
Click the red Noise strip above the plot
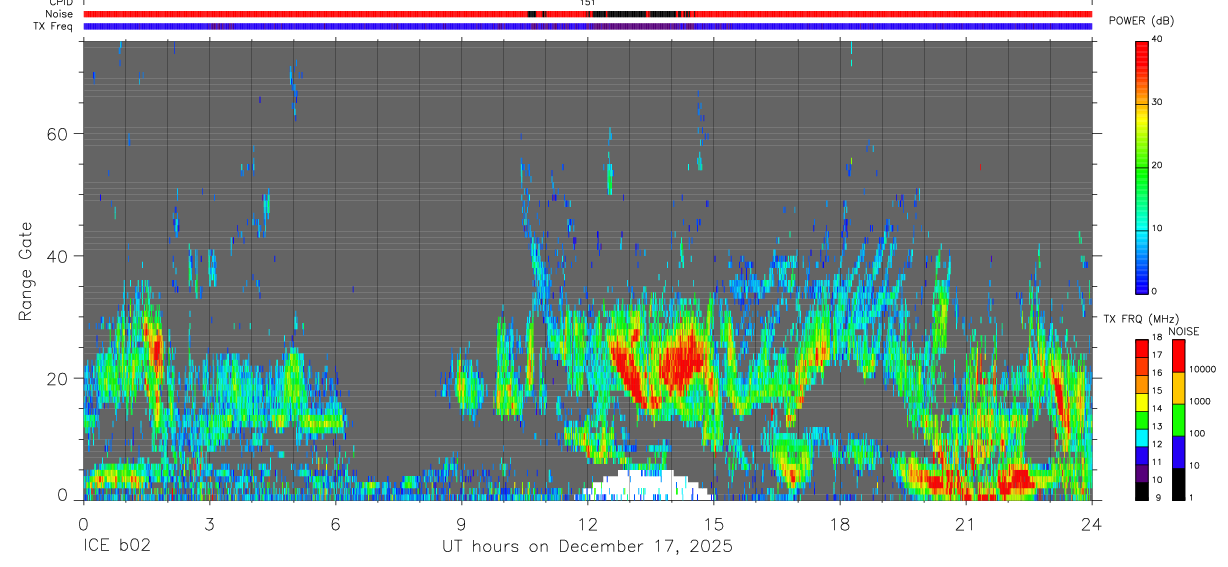[x=588, y=14]
